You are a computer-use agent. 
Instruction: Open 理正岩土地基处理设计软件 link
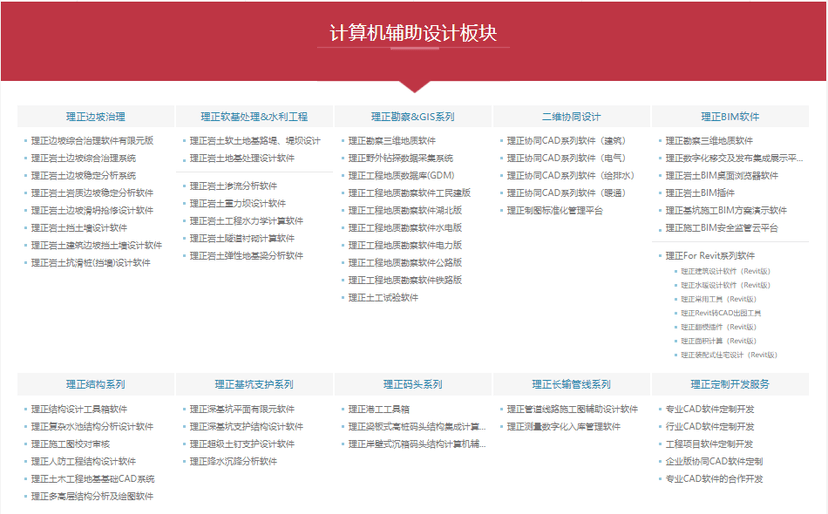pos(242,158)
